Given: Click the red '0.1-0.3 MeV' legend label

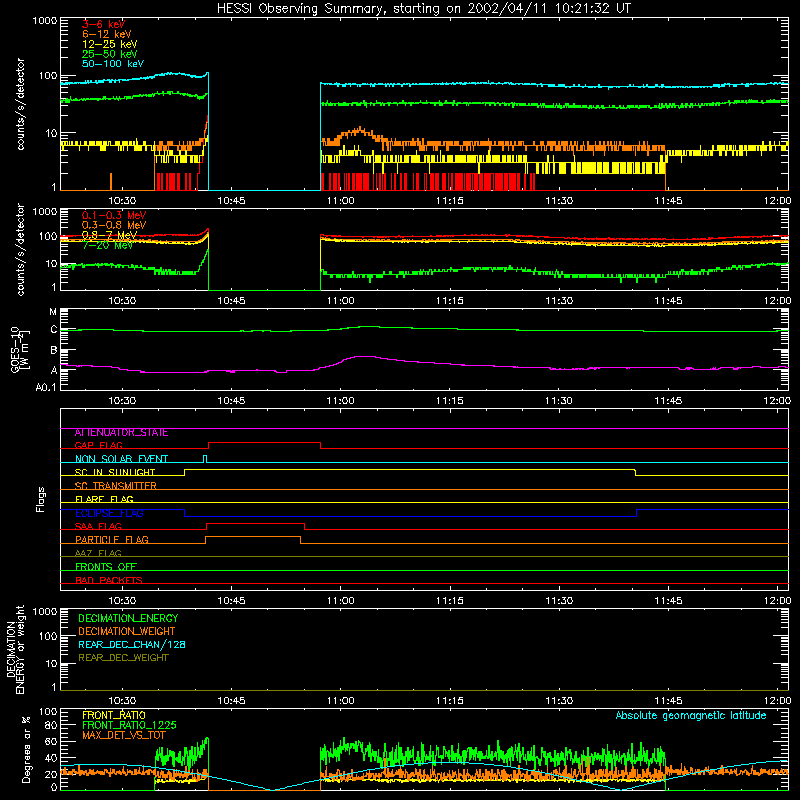Looking at the screenshot, I should (114, 215).
